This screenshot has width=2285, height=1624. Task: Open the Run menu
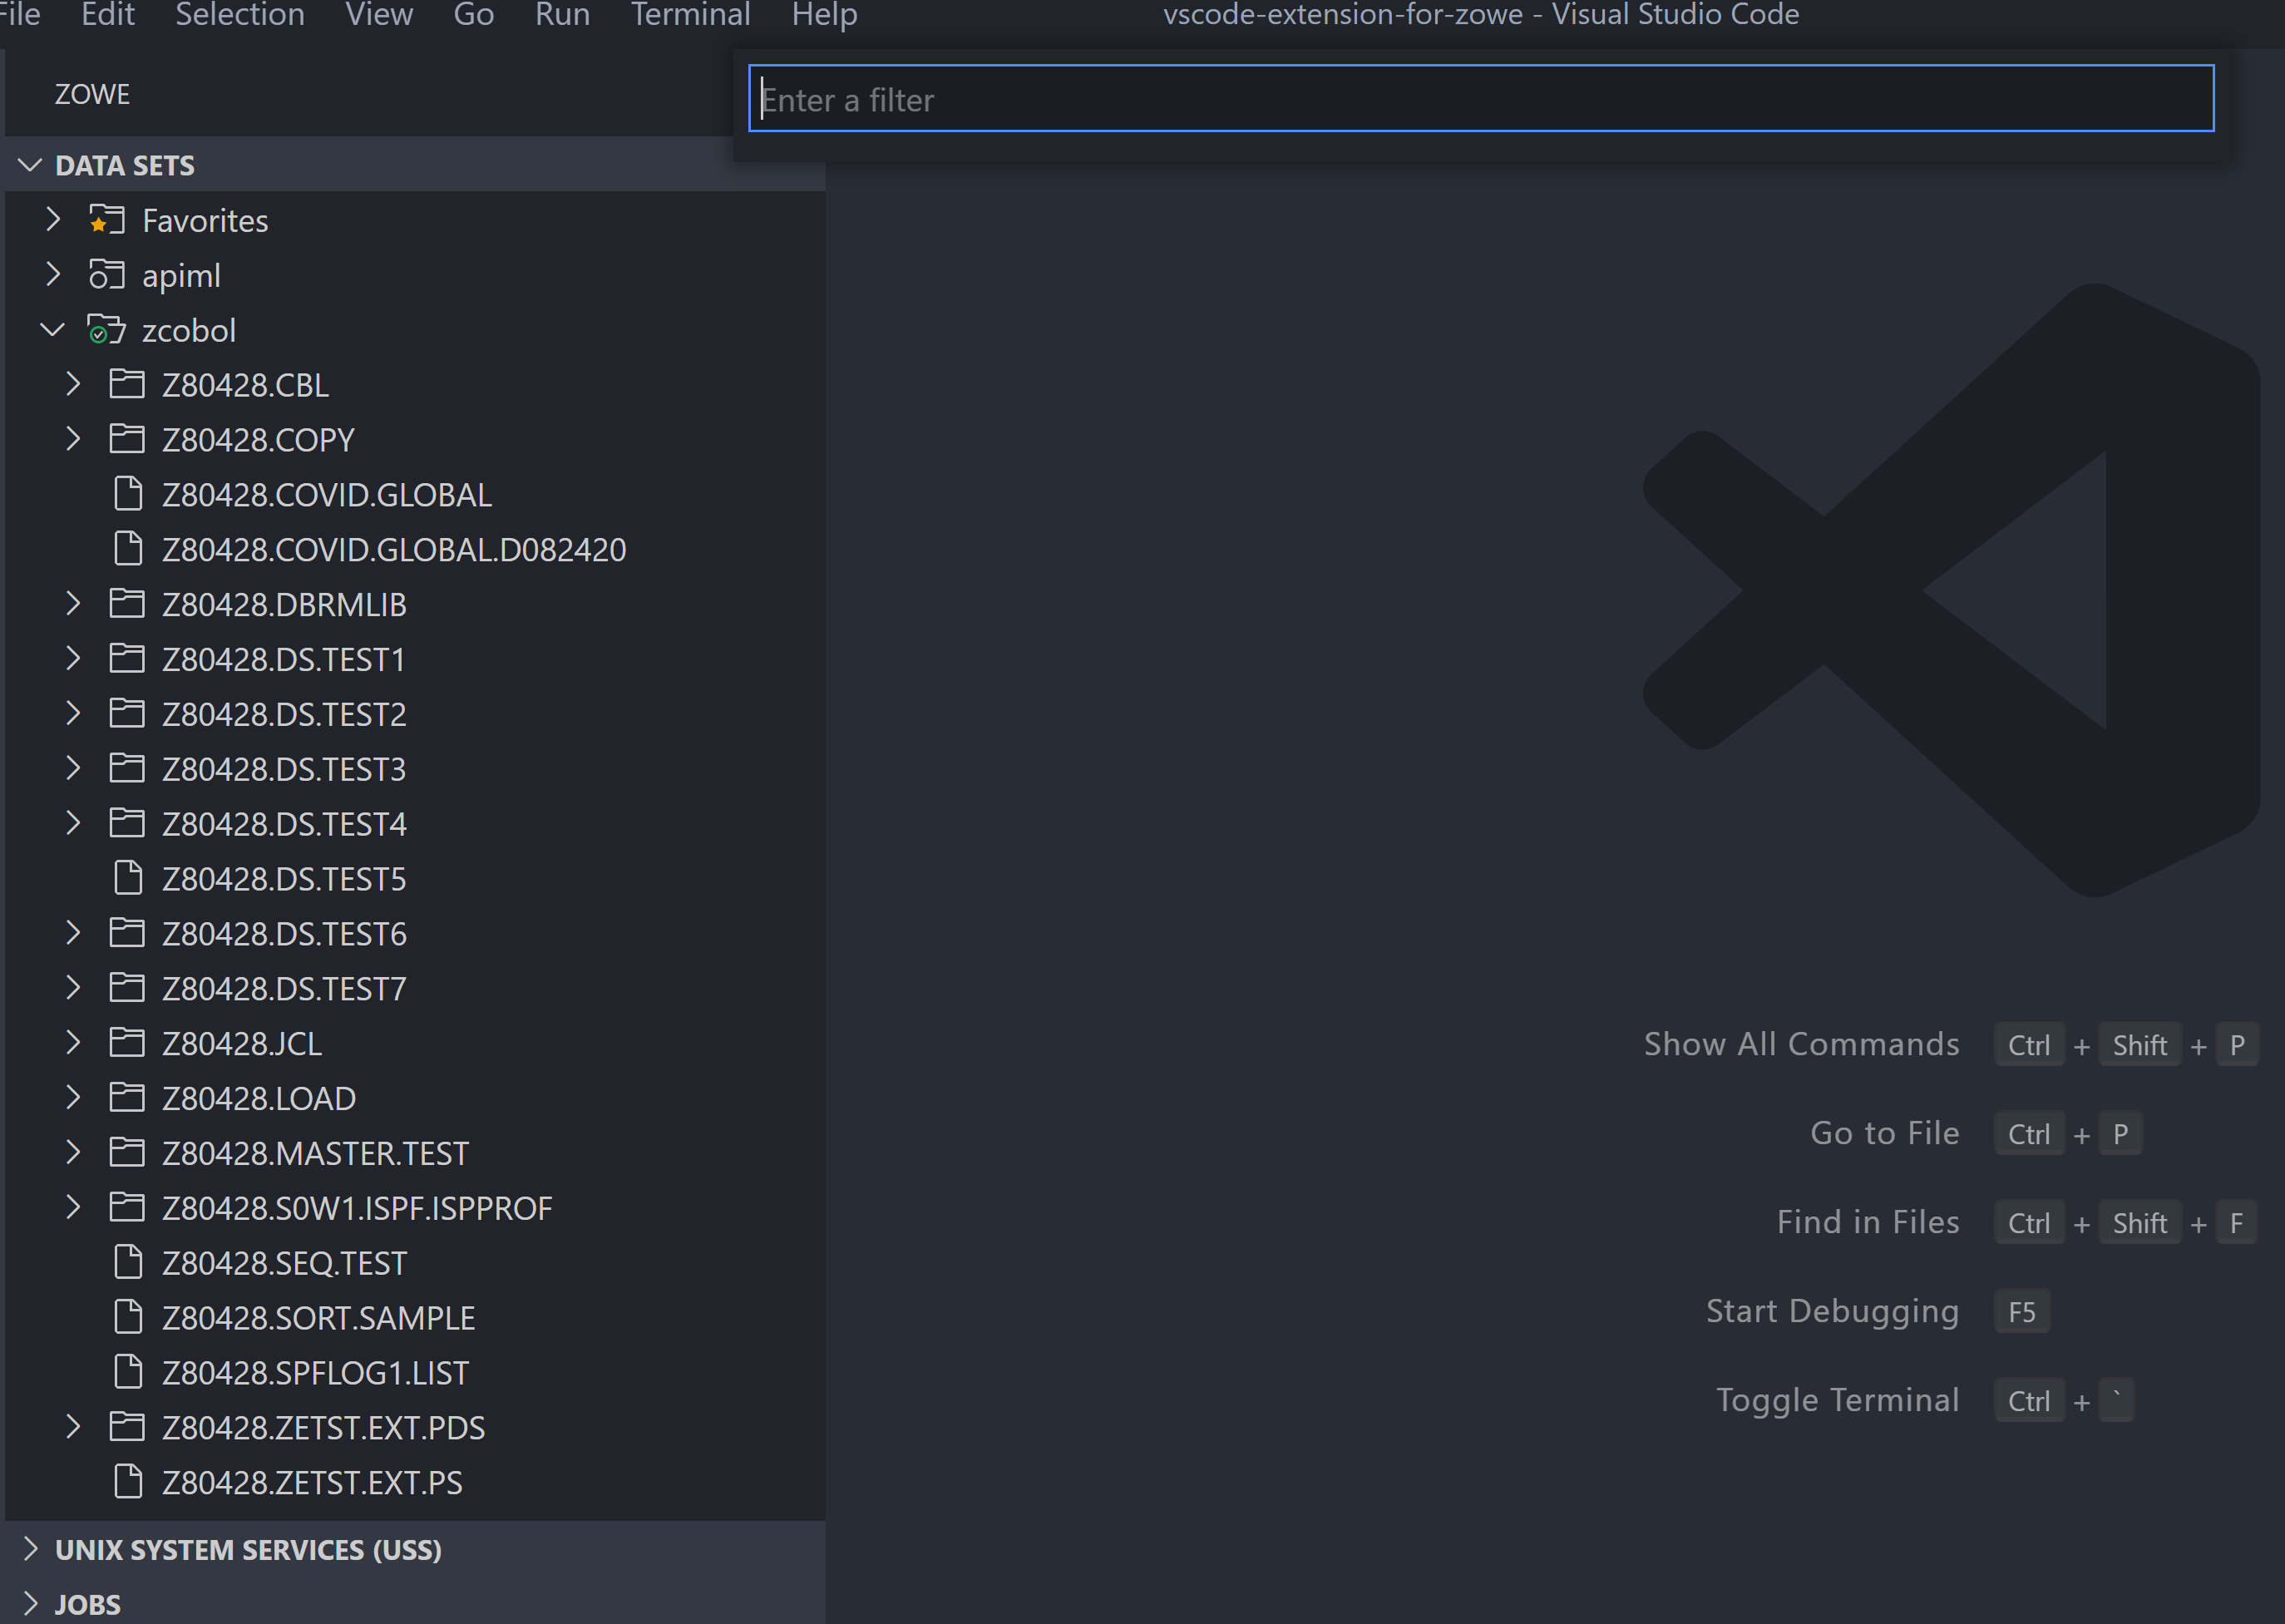pyautogui.click(x=561, y=15)
